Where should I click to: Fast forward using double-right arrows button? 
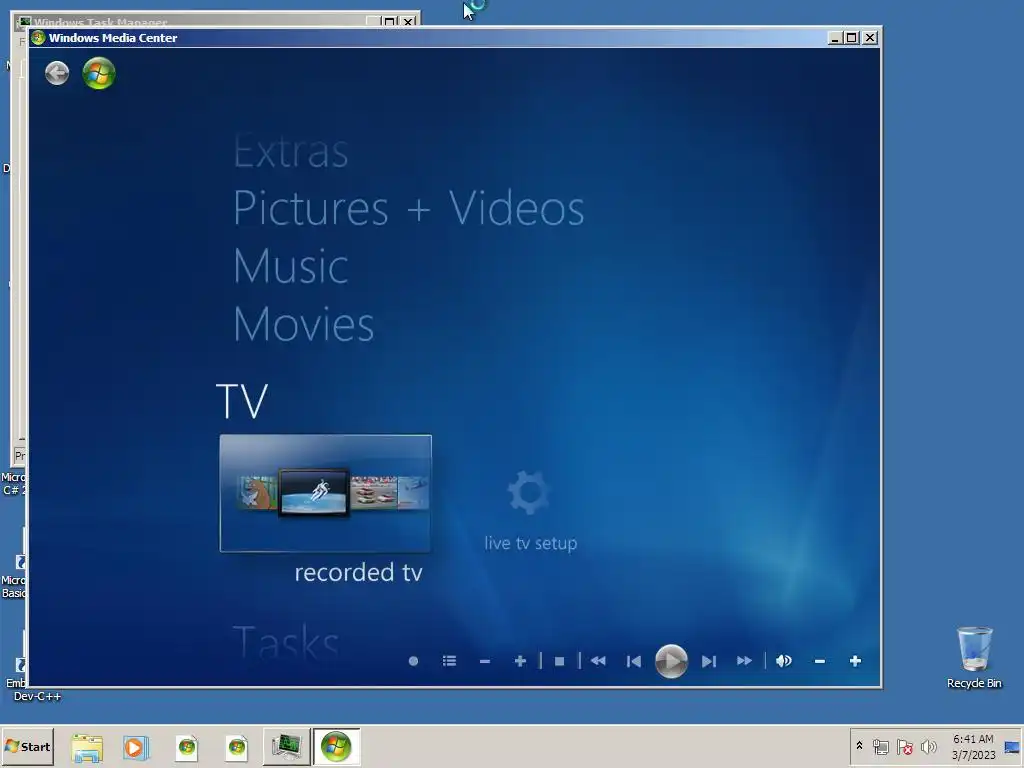(x=744, y=661)
